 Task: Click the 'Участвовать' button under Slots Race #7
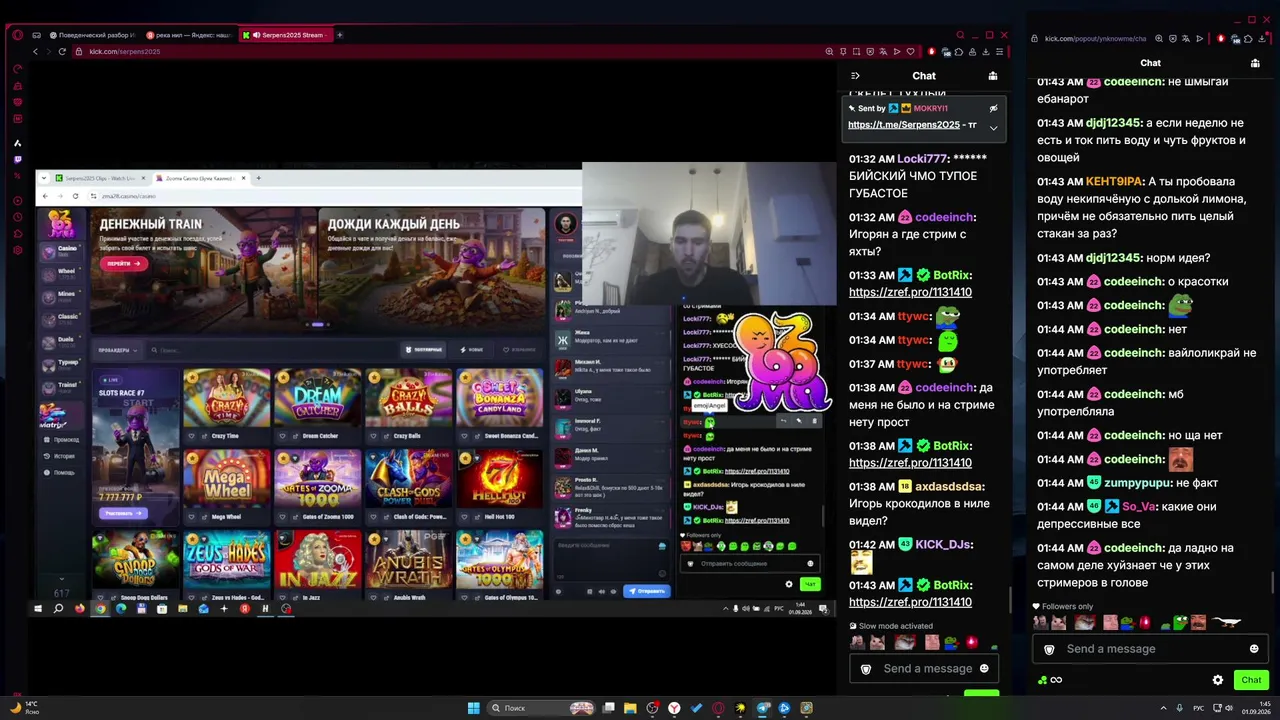(123, 513)
